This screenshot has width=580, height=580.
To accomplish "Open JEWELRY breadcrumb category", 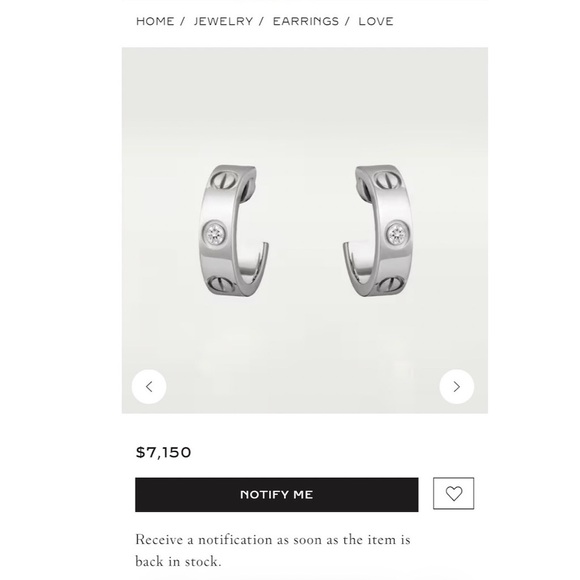I will [x=223, y=21].
